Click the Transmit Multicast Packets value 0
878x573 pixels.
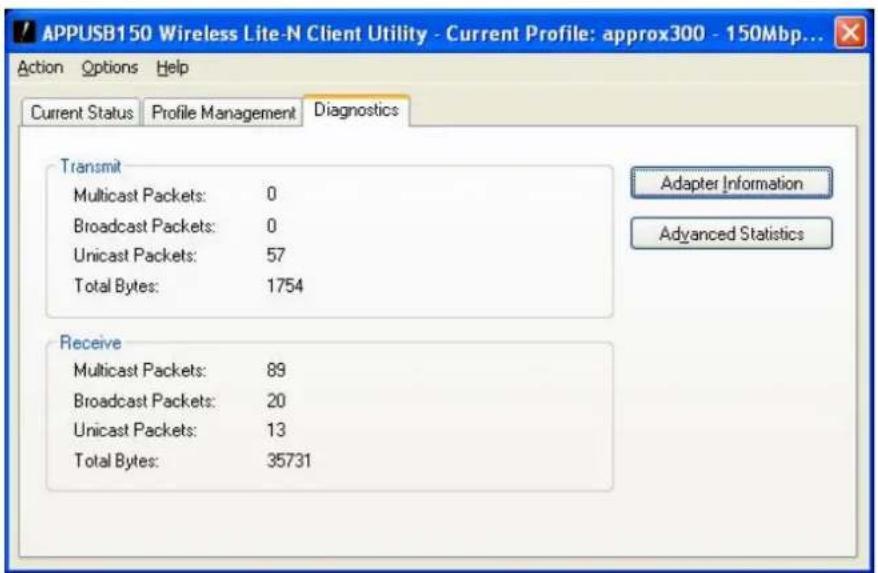click(x=272, y=194)
